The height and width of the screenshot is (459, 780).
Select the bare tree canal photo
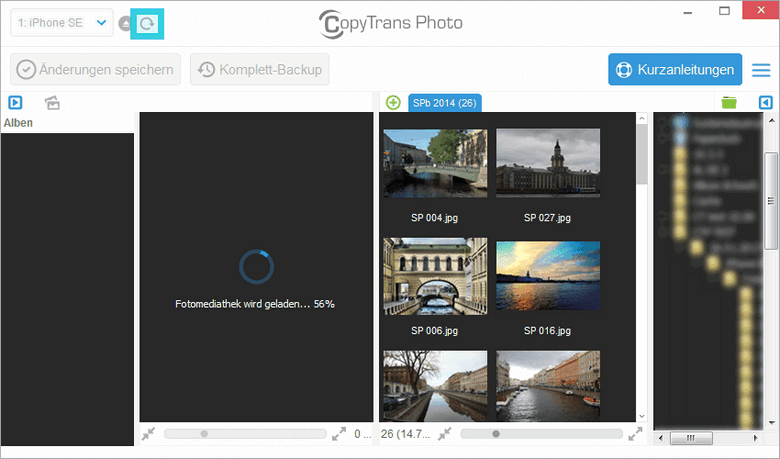pos(435,386)
